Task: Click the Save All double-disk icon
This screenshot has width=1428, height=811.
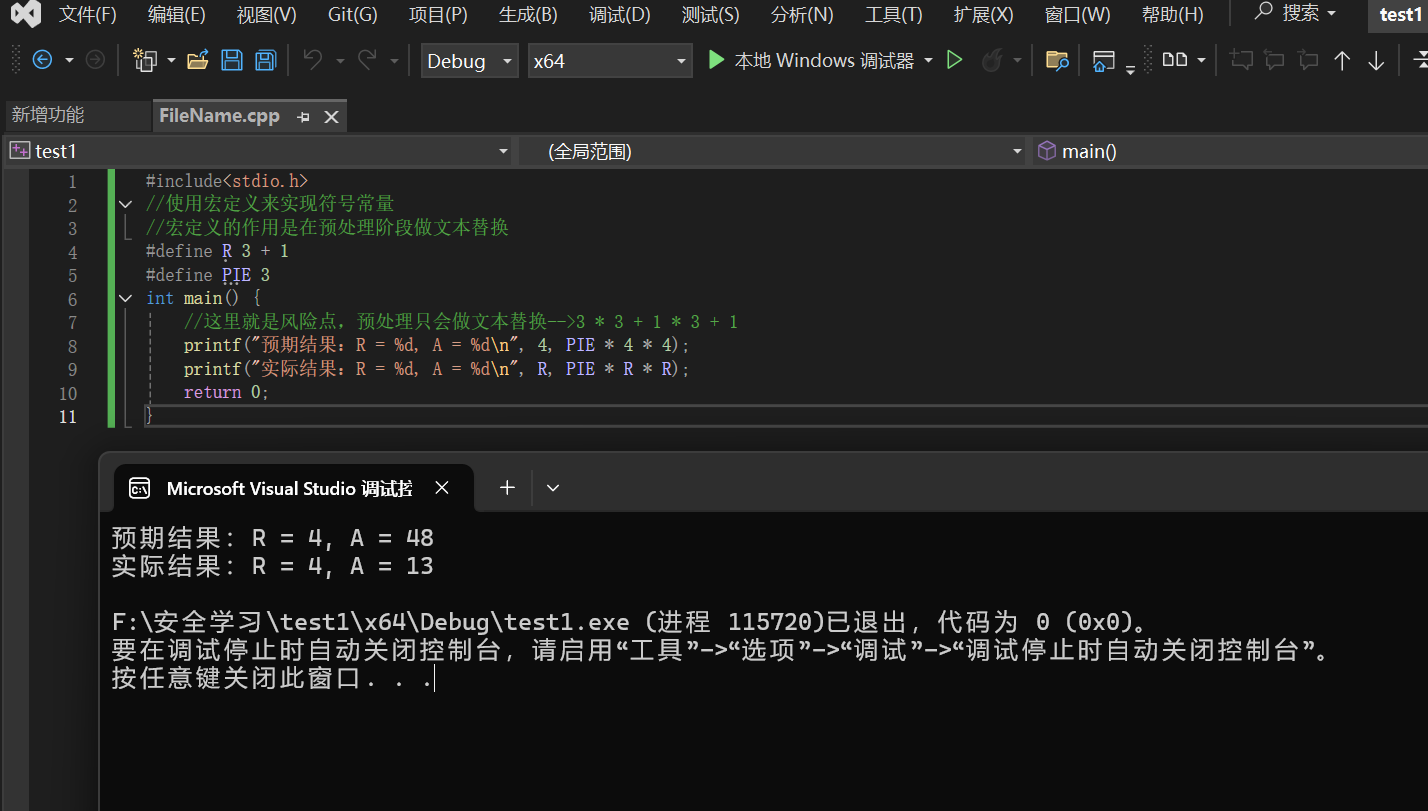Action: (265, 60)
